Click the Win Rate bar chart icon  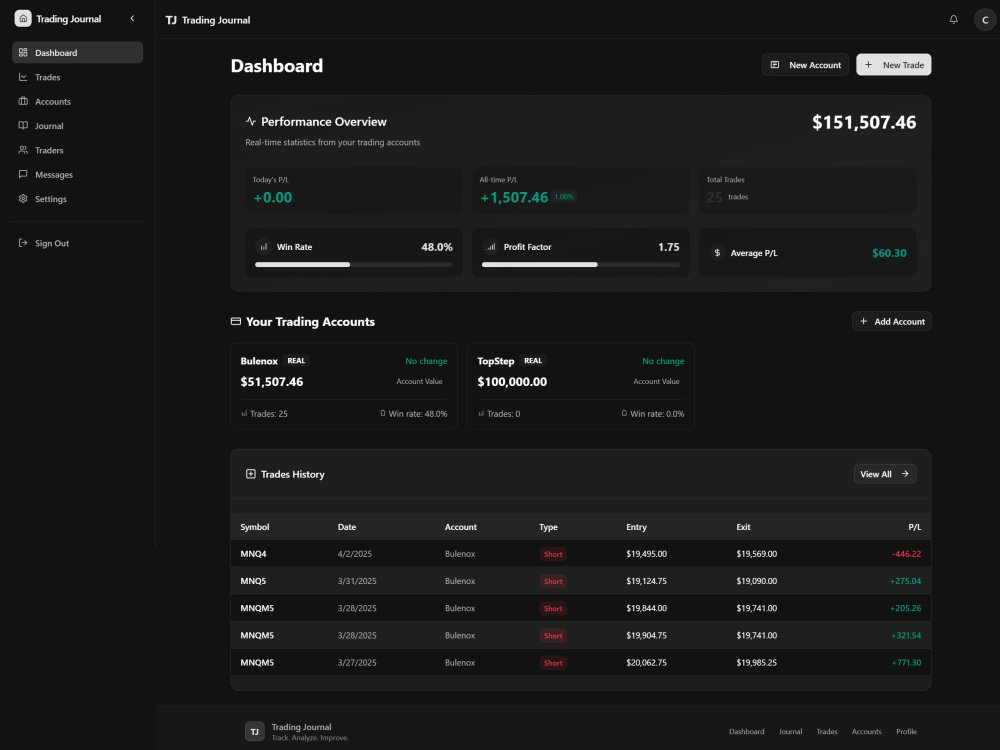point(263,247)
